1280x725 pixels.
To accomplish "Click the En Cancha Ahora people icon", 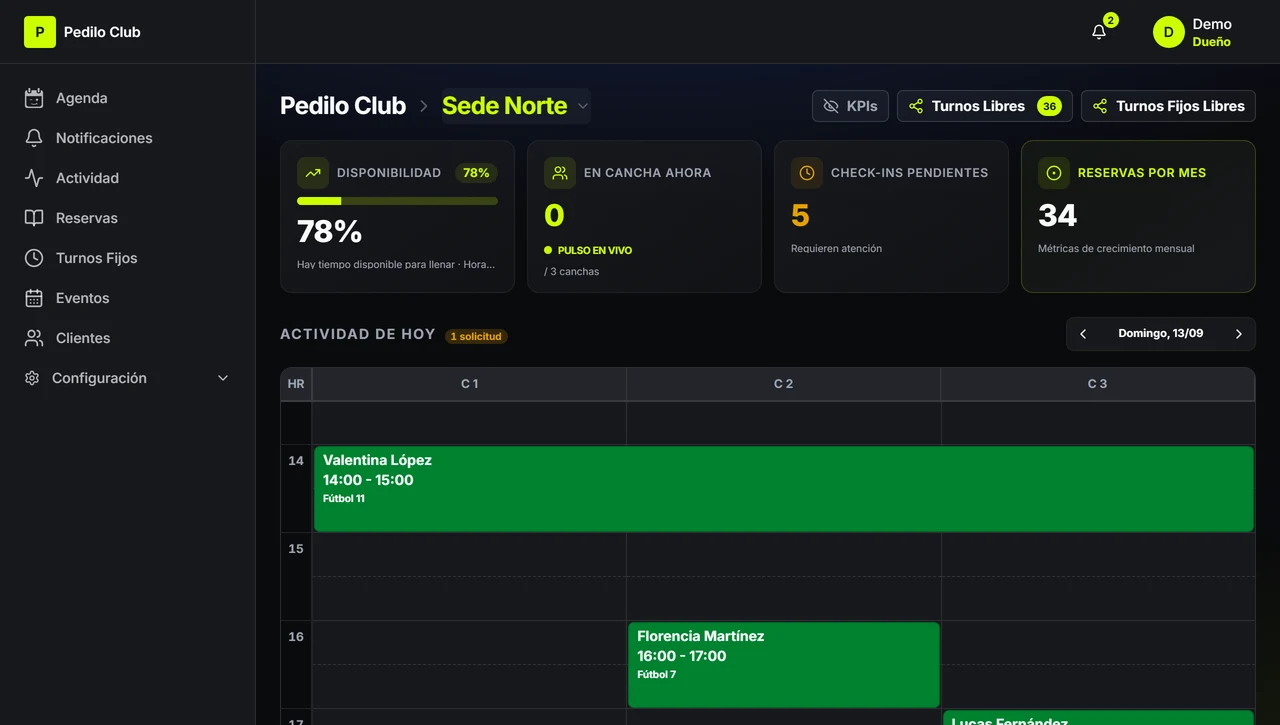I will point(560,173).
